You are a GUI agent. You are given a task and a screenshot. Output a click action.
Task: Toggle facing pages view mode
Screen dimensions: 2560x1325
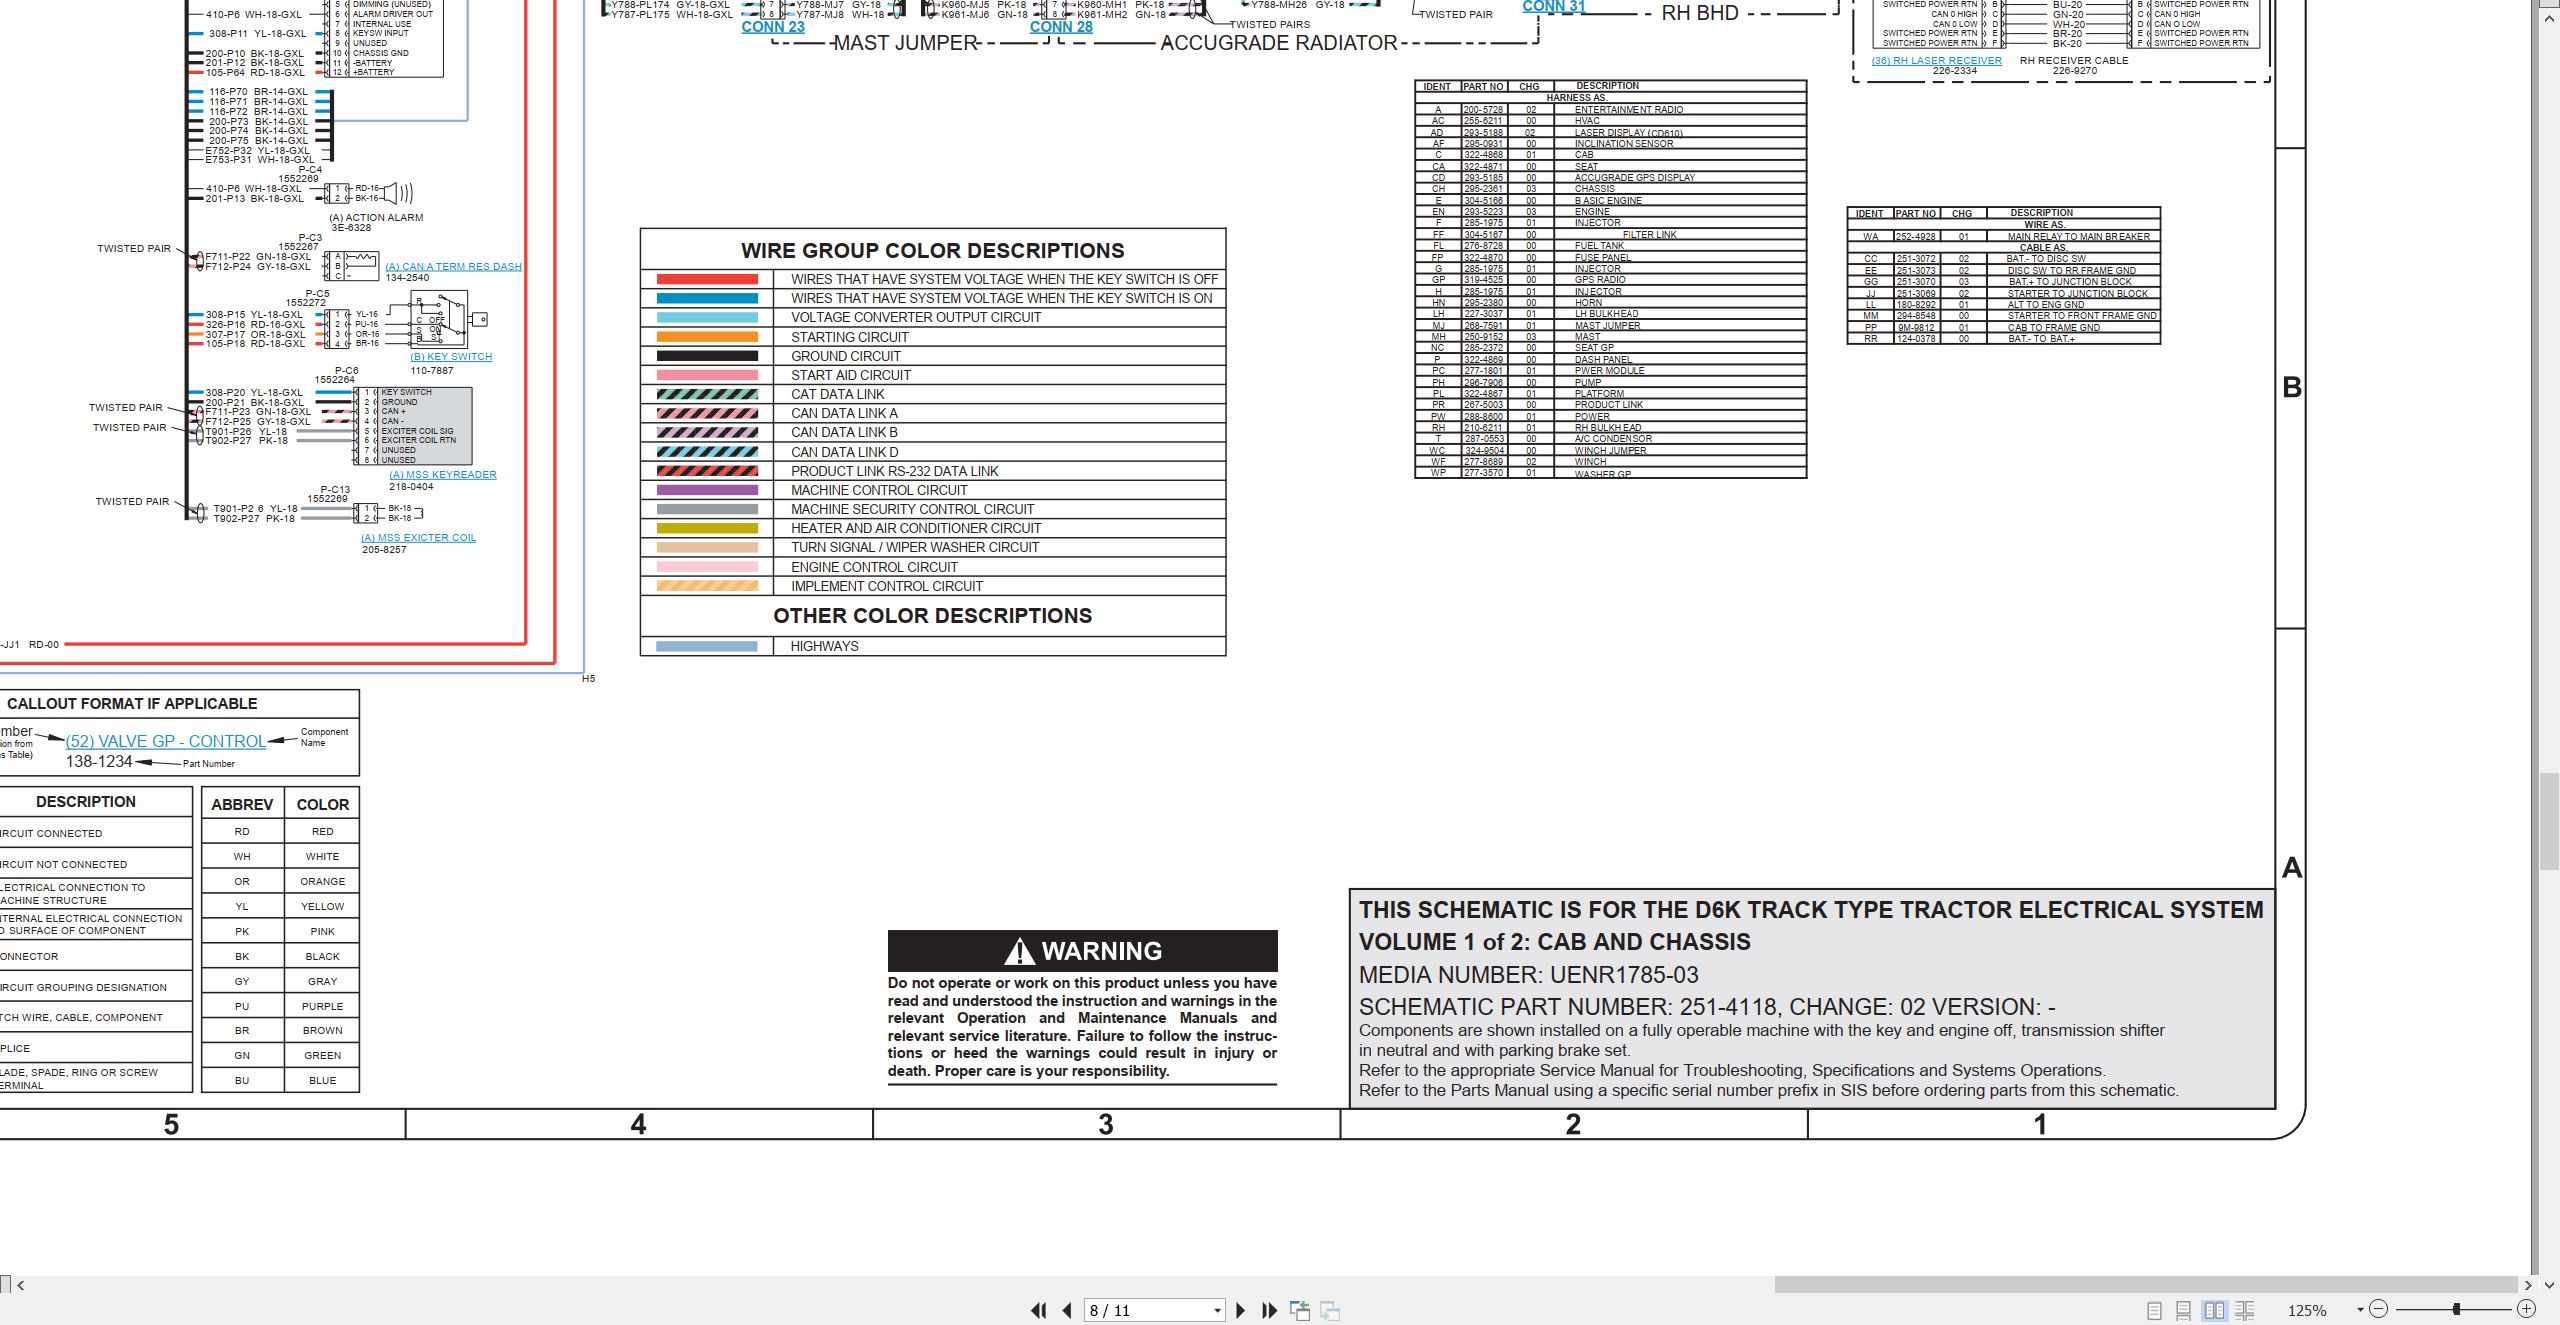tap(2215, 1310)
